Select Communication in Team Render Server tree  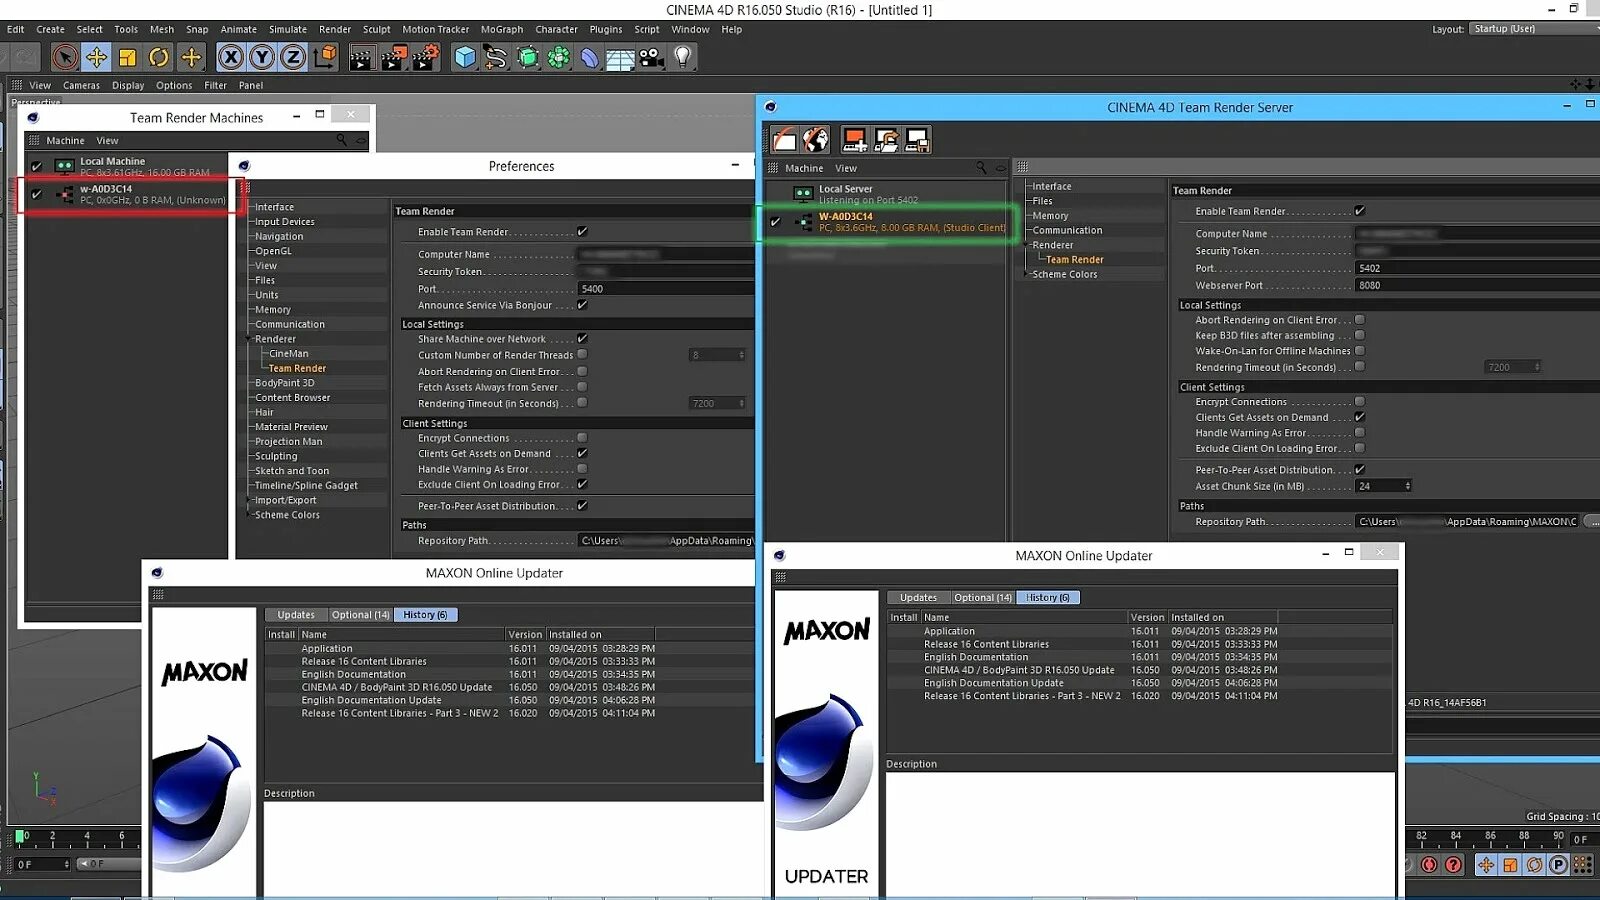pos(1067,230)
